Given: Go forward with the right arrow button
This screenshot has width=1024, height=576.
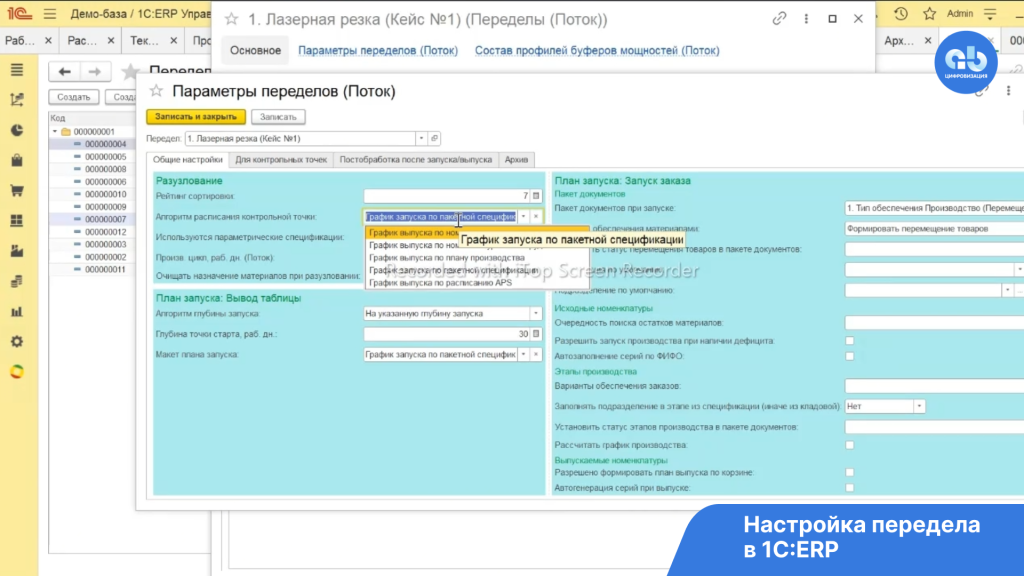Looking at the screenshot, I should pyautogui.click(x=95, y=71).
